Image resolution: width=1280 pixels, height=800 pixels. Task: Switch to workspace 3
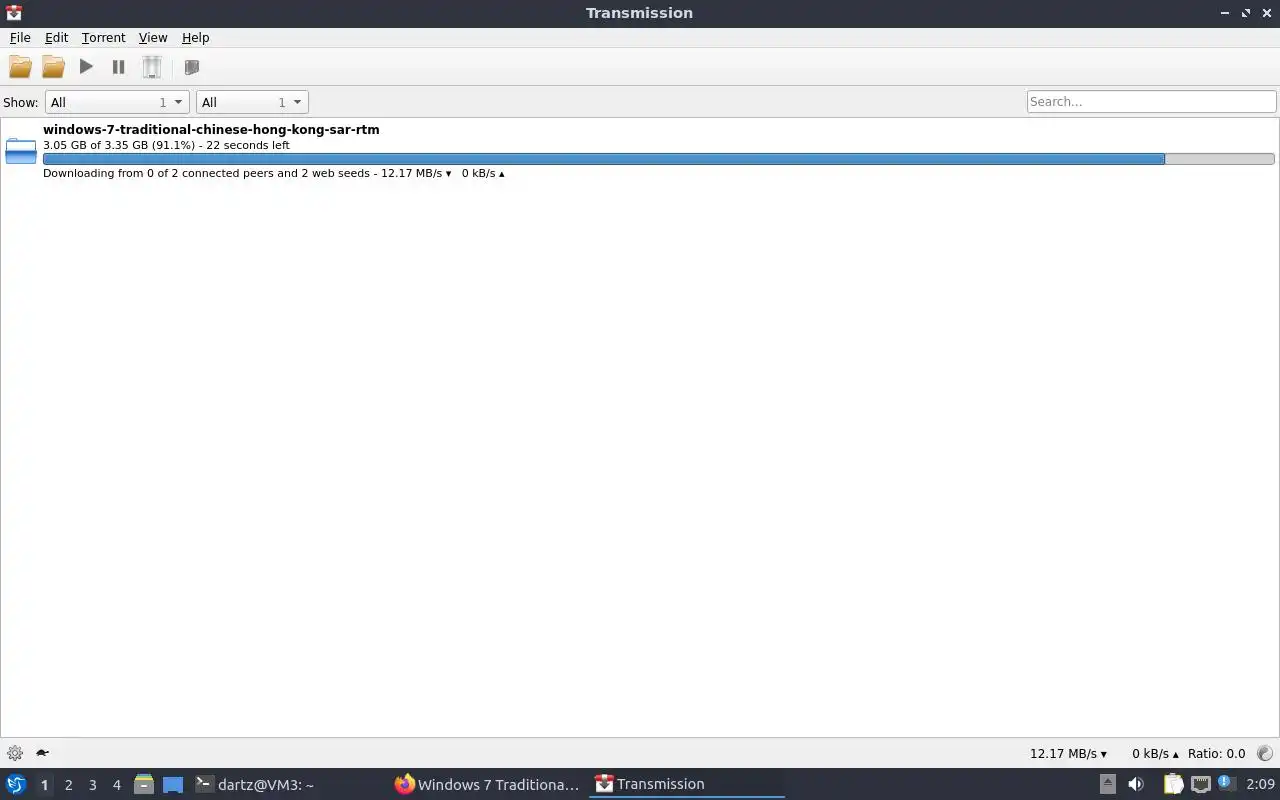pyautogui.click(x=92, y=785)
